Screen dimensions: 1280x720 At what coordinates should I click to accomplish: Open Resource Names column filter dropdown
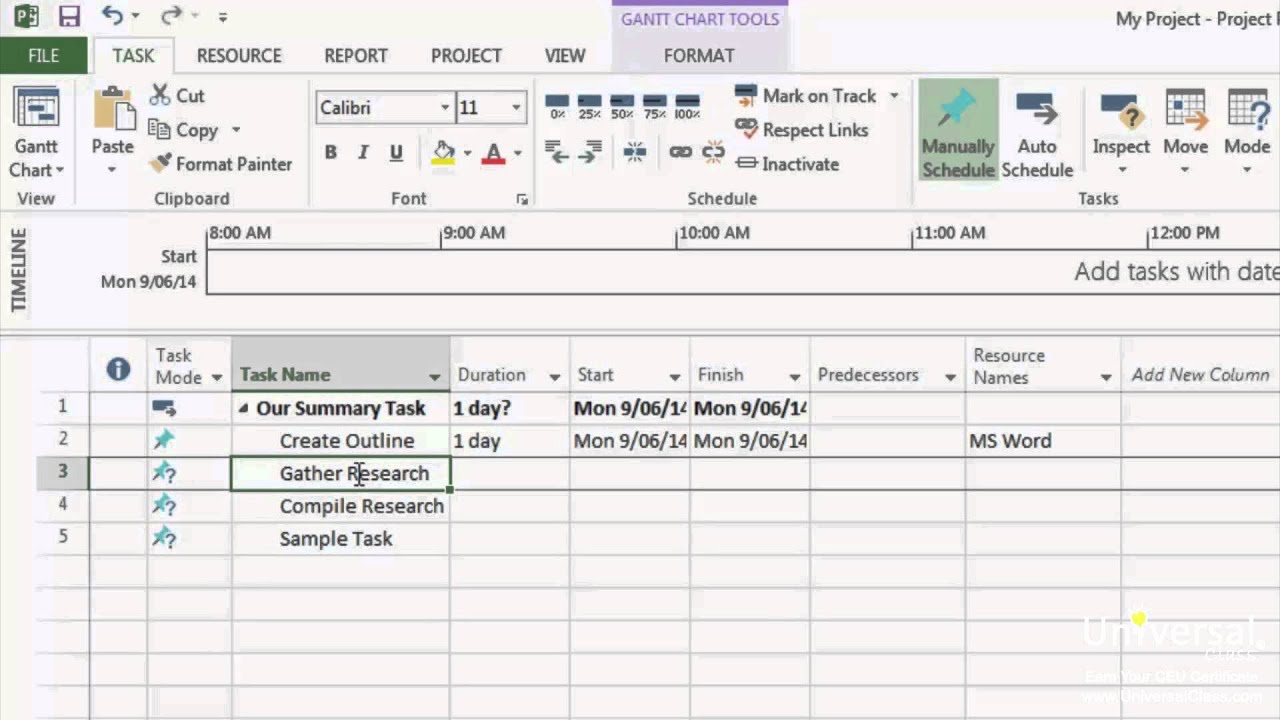click(1106, 377)
